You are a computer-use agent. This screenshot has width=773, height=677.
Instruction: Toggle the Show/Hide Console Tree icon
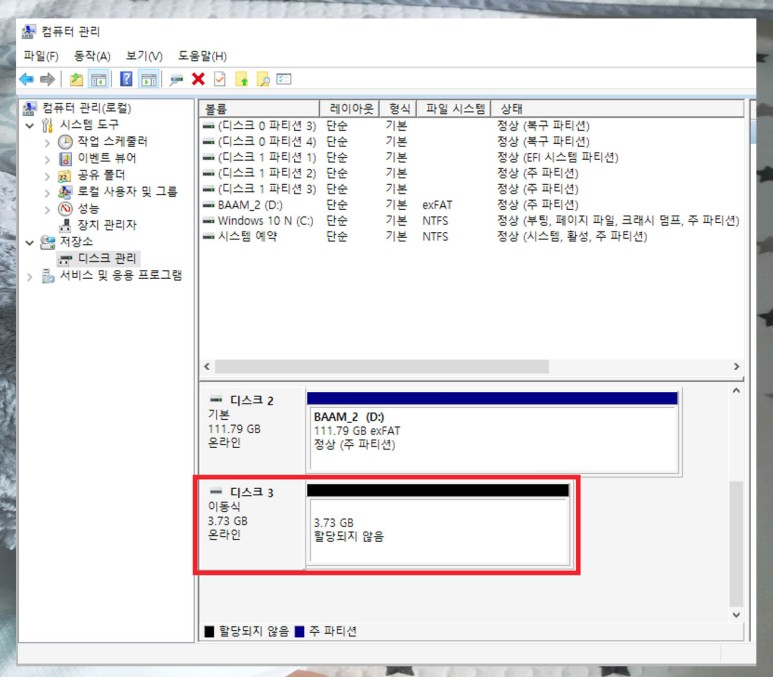99,79
